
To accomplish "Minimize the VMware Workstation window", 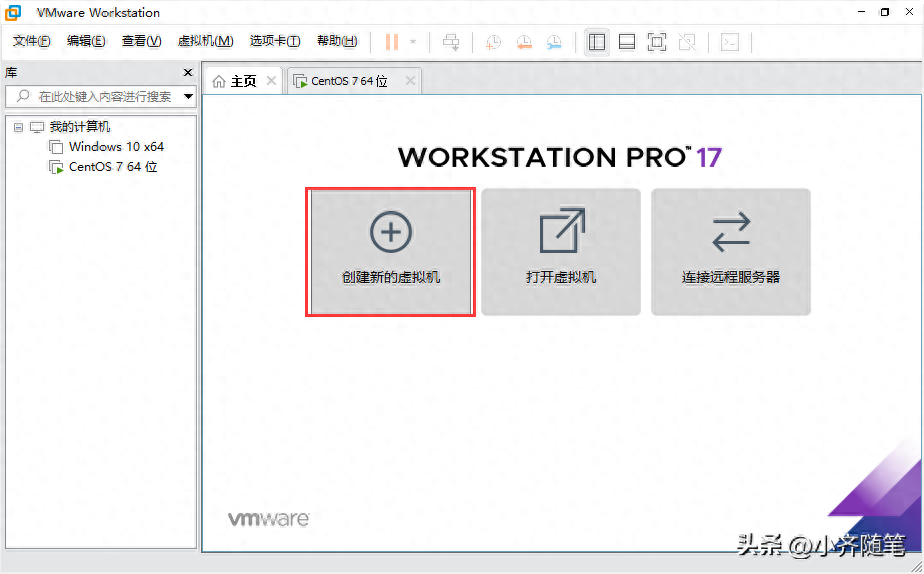I will pyautogui.click(x=860, y=12).
